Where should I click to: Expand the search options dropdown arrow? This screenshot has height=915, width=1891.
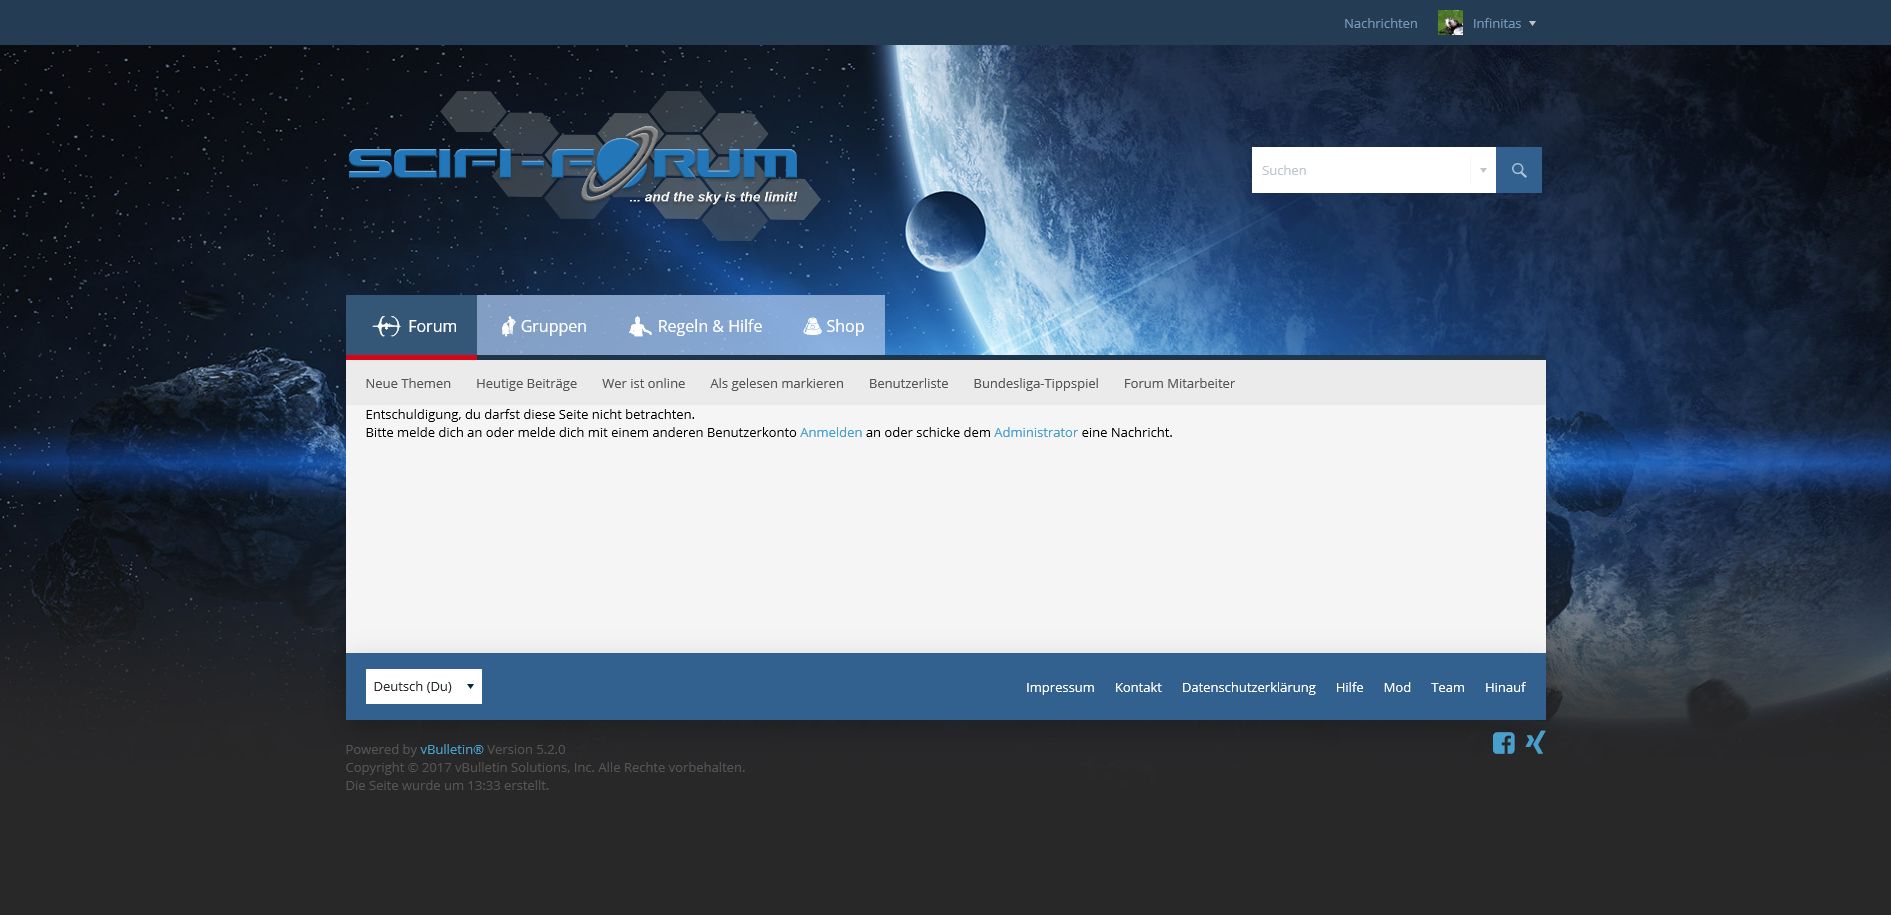click(1483, 170)
